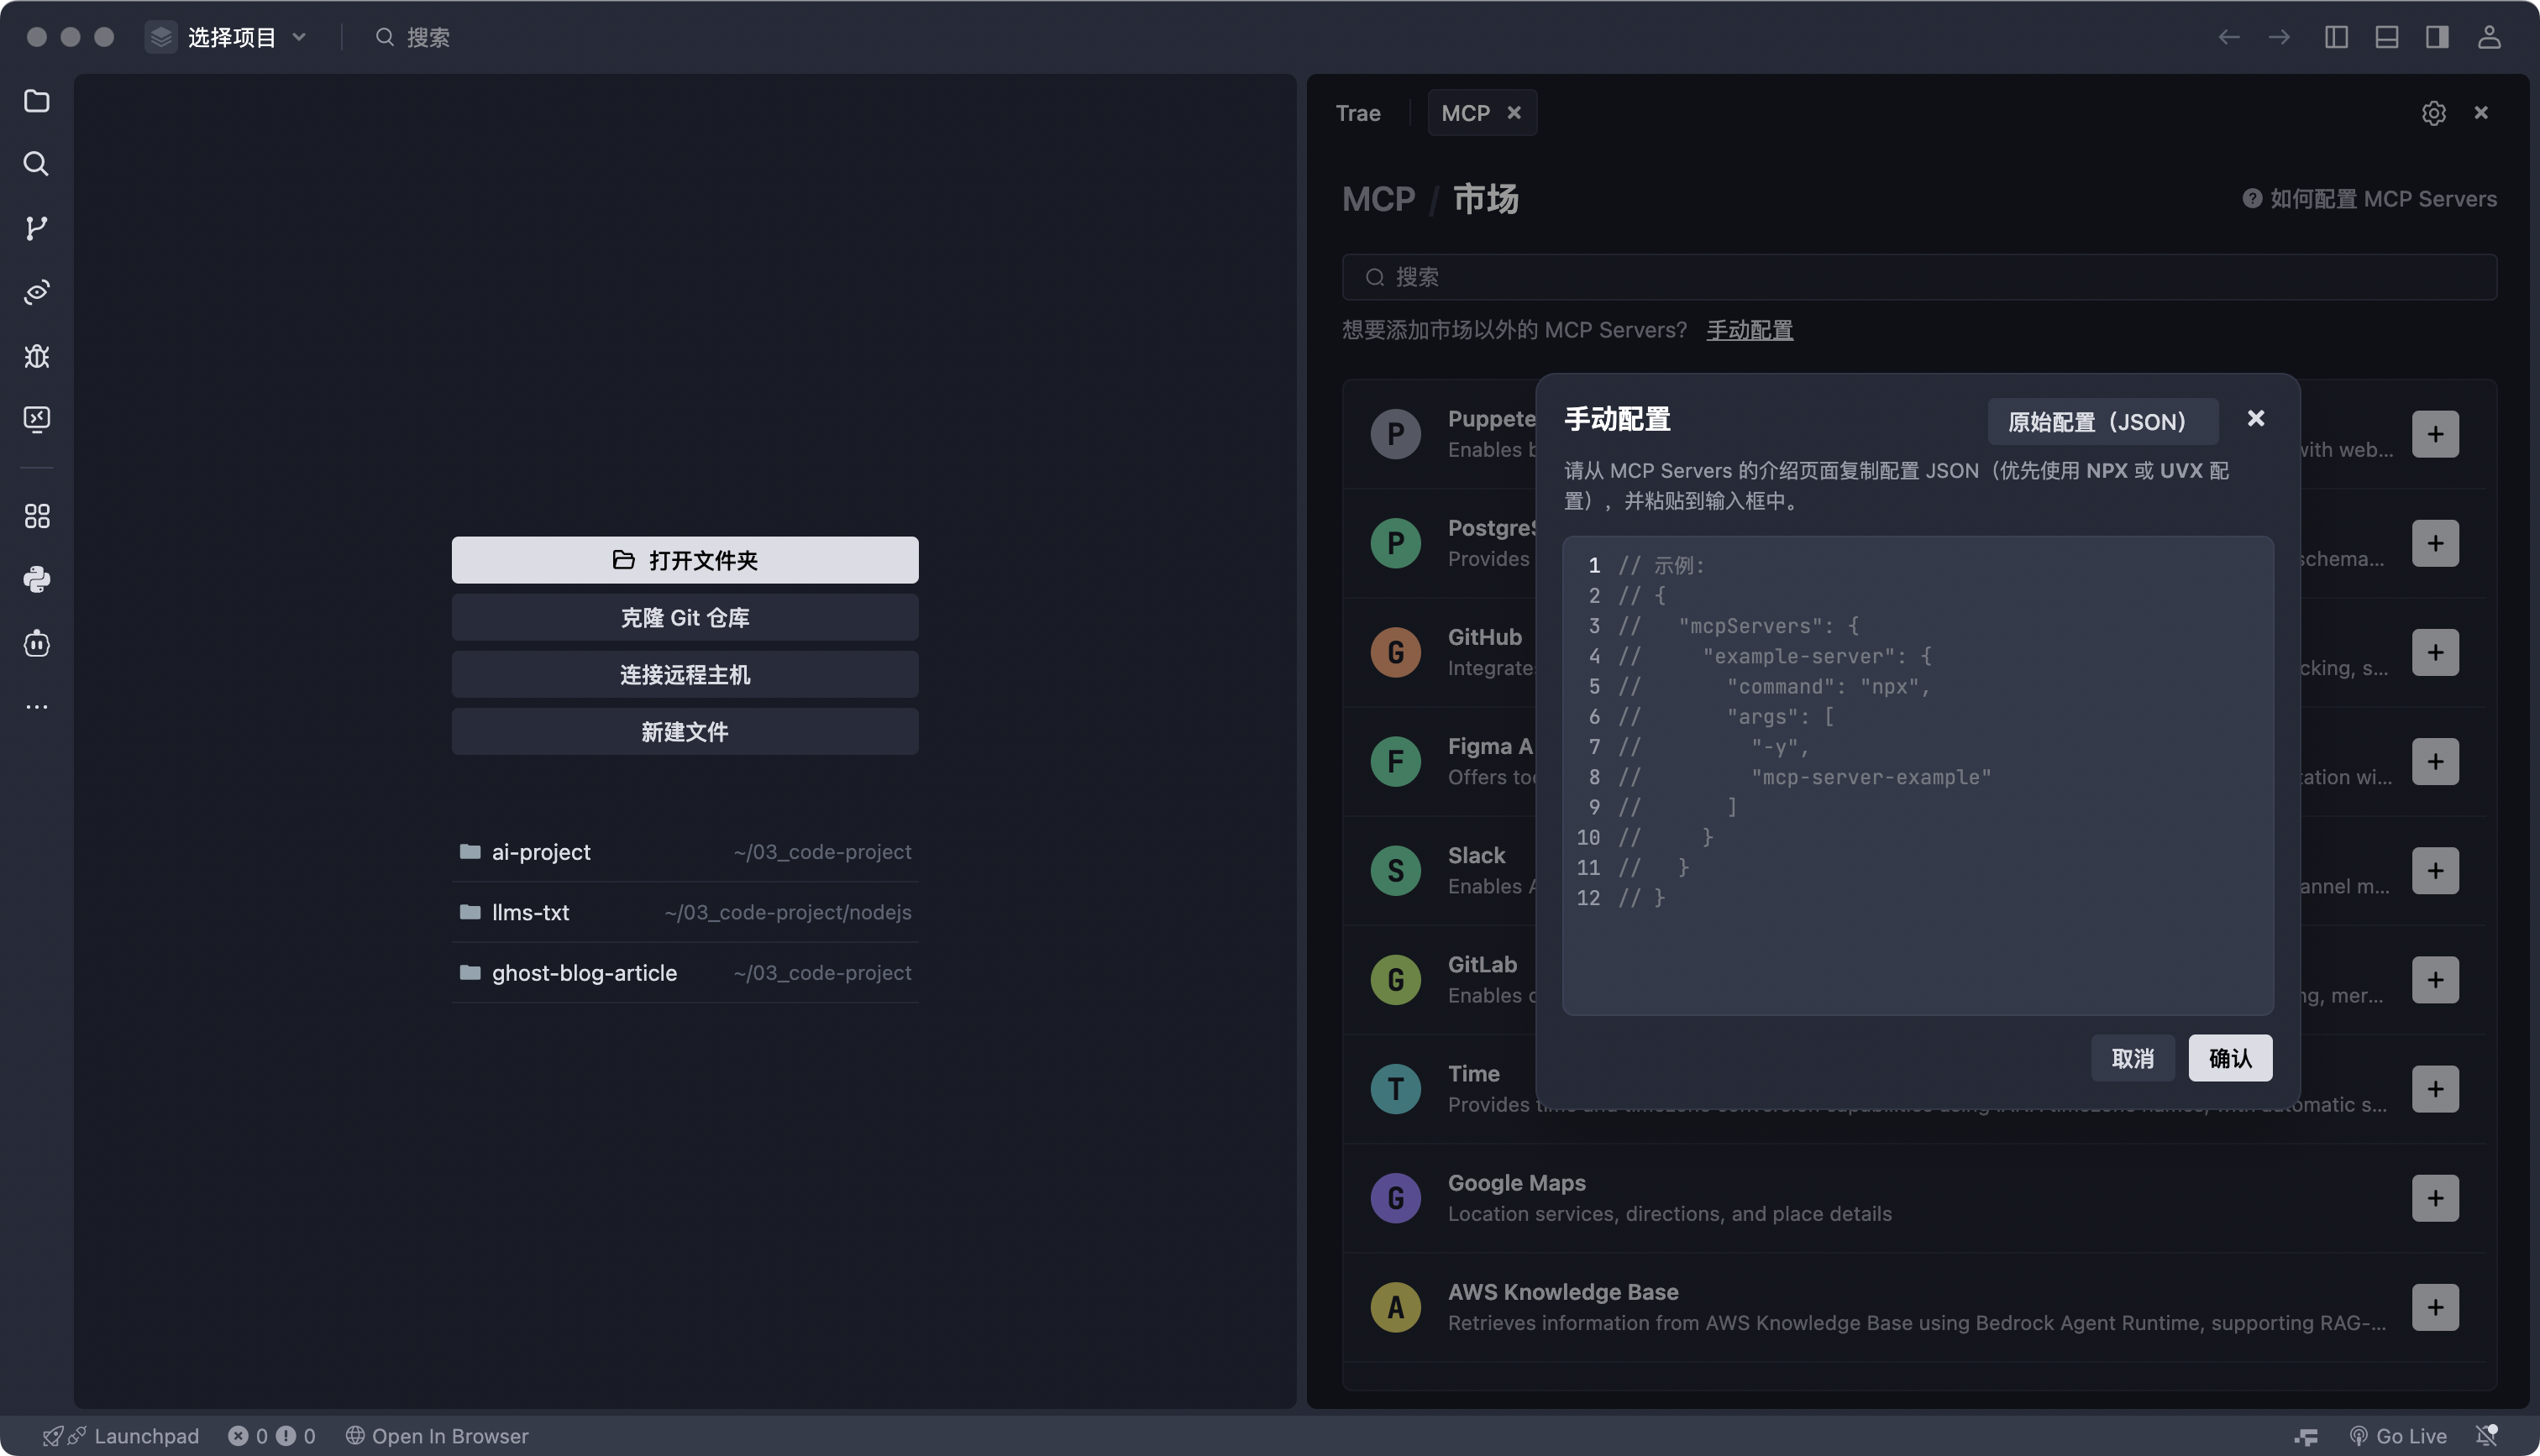Click the 确认 confirm button
2540x1456 pixels.
coord(2229,1058)
